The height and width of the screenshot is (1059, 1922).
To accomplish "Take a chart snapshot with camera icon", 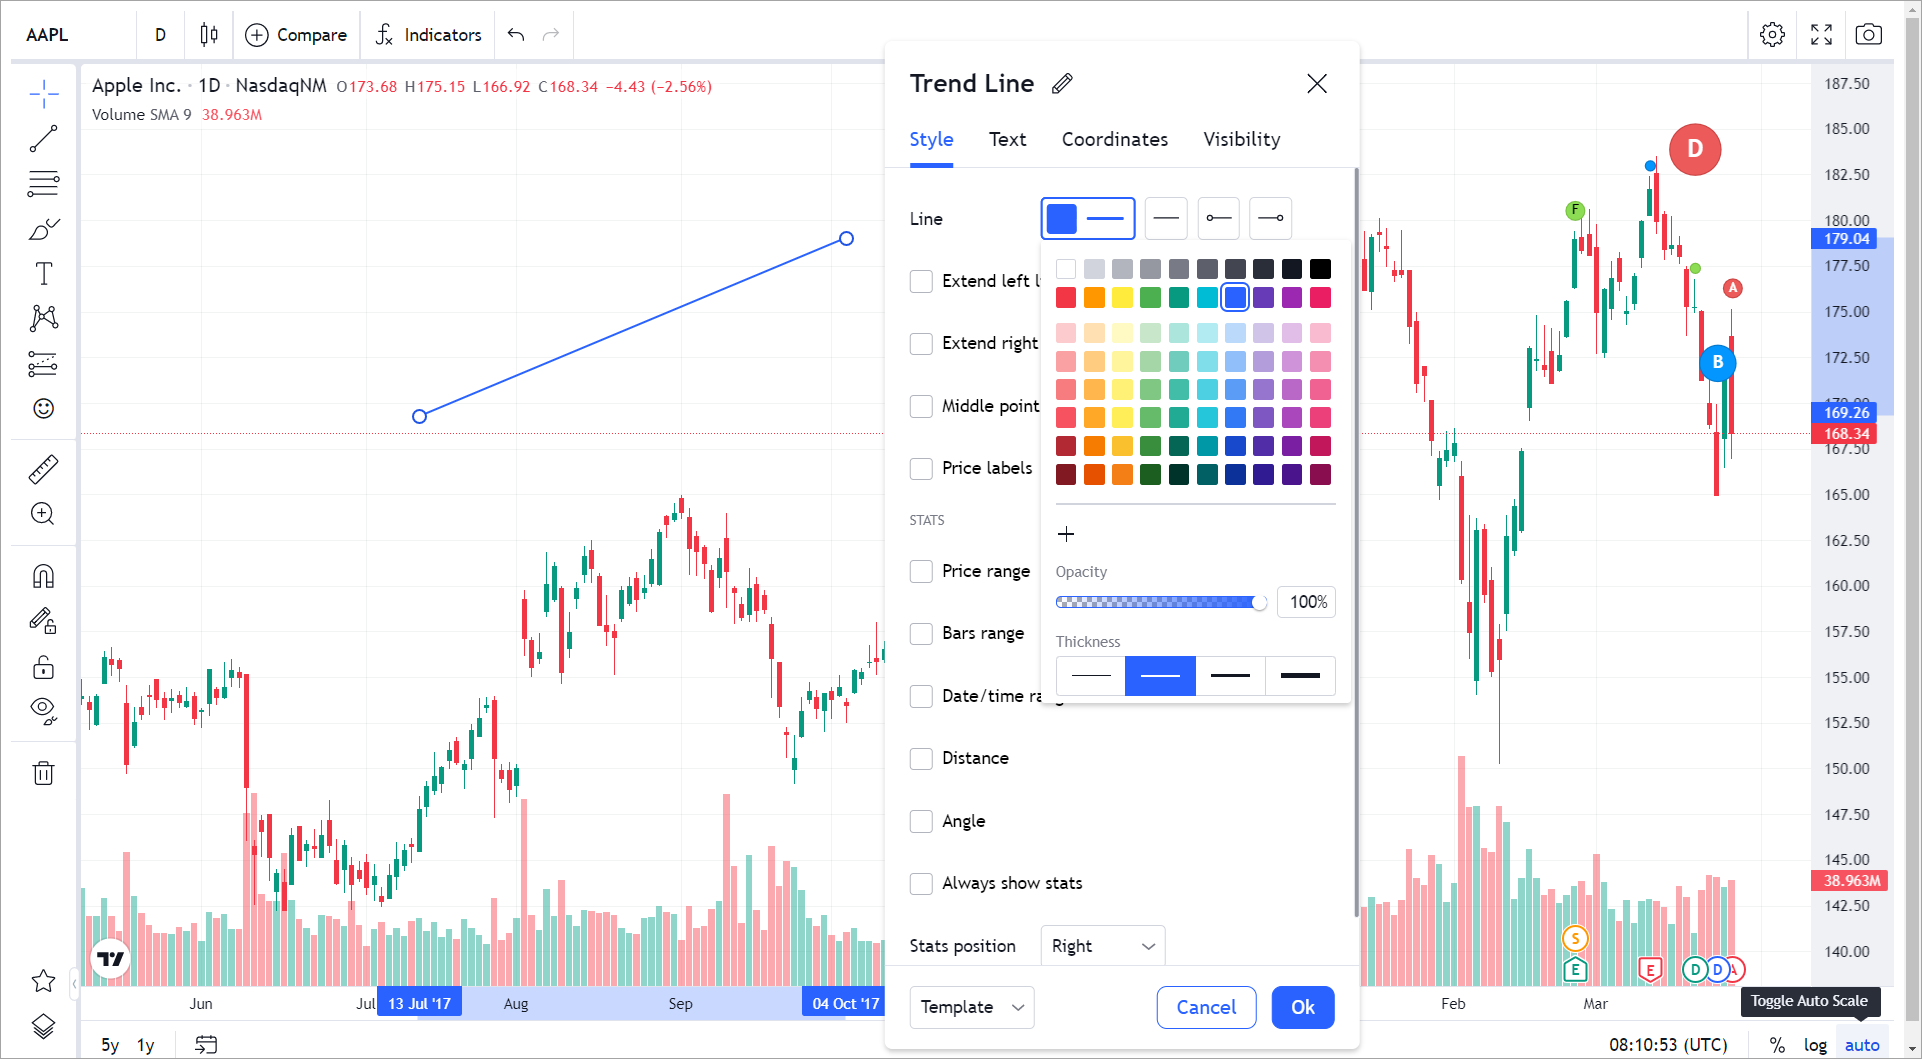I will click(1868, 35).
